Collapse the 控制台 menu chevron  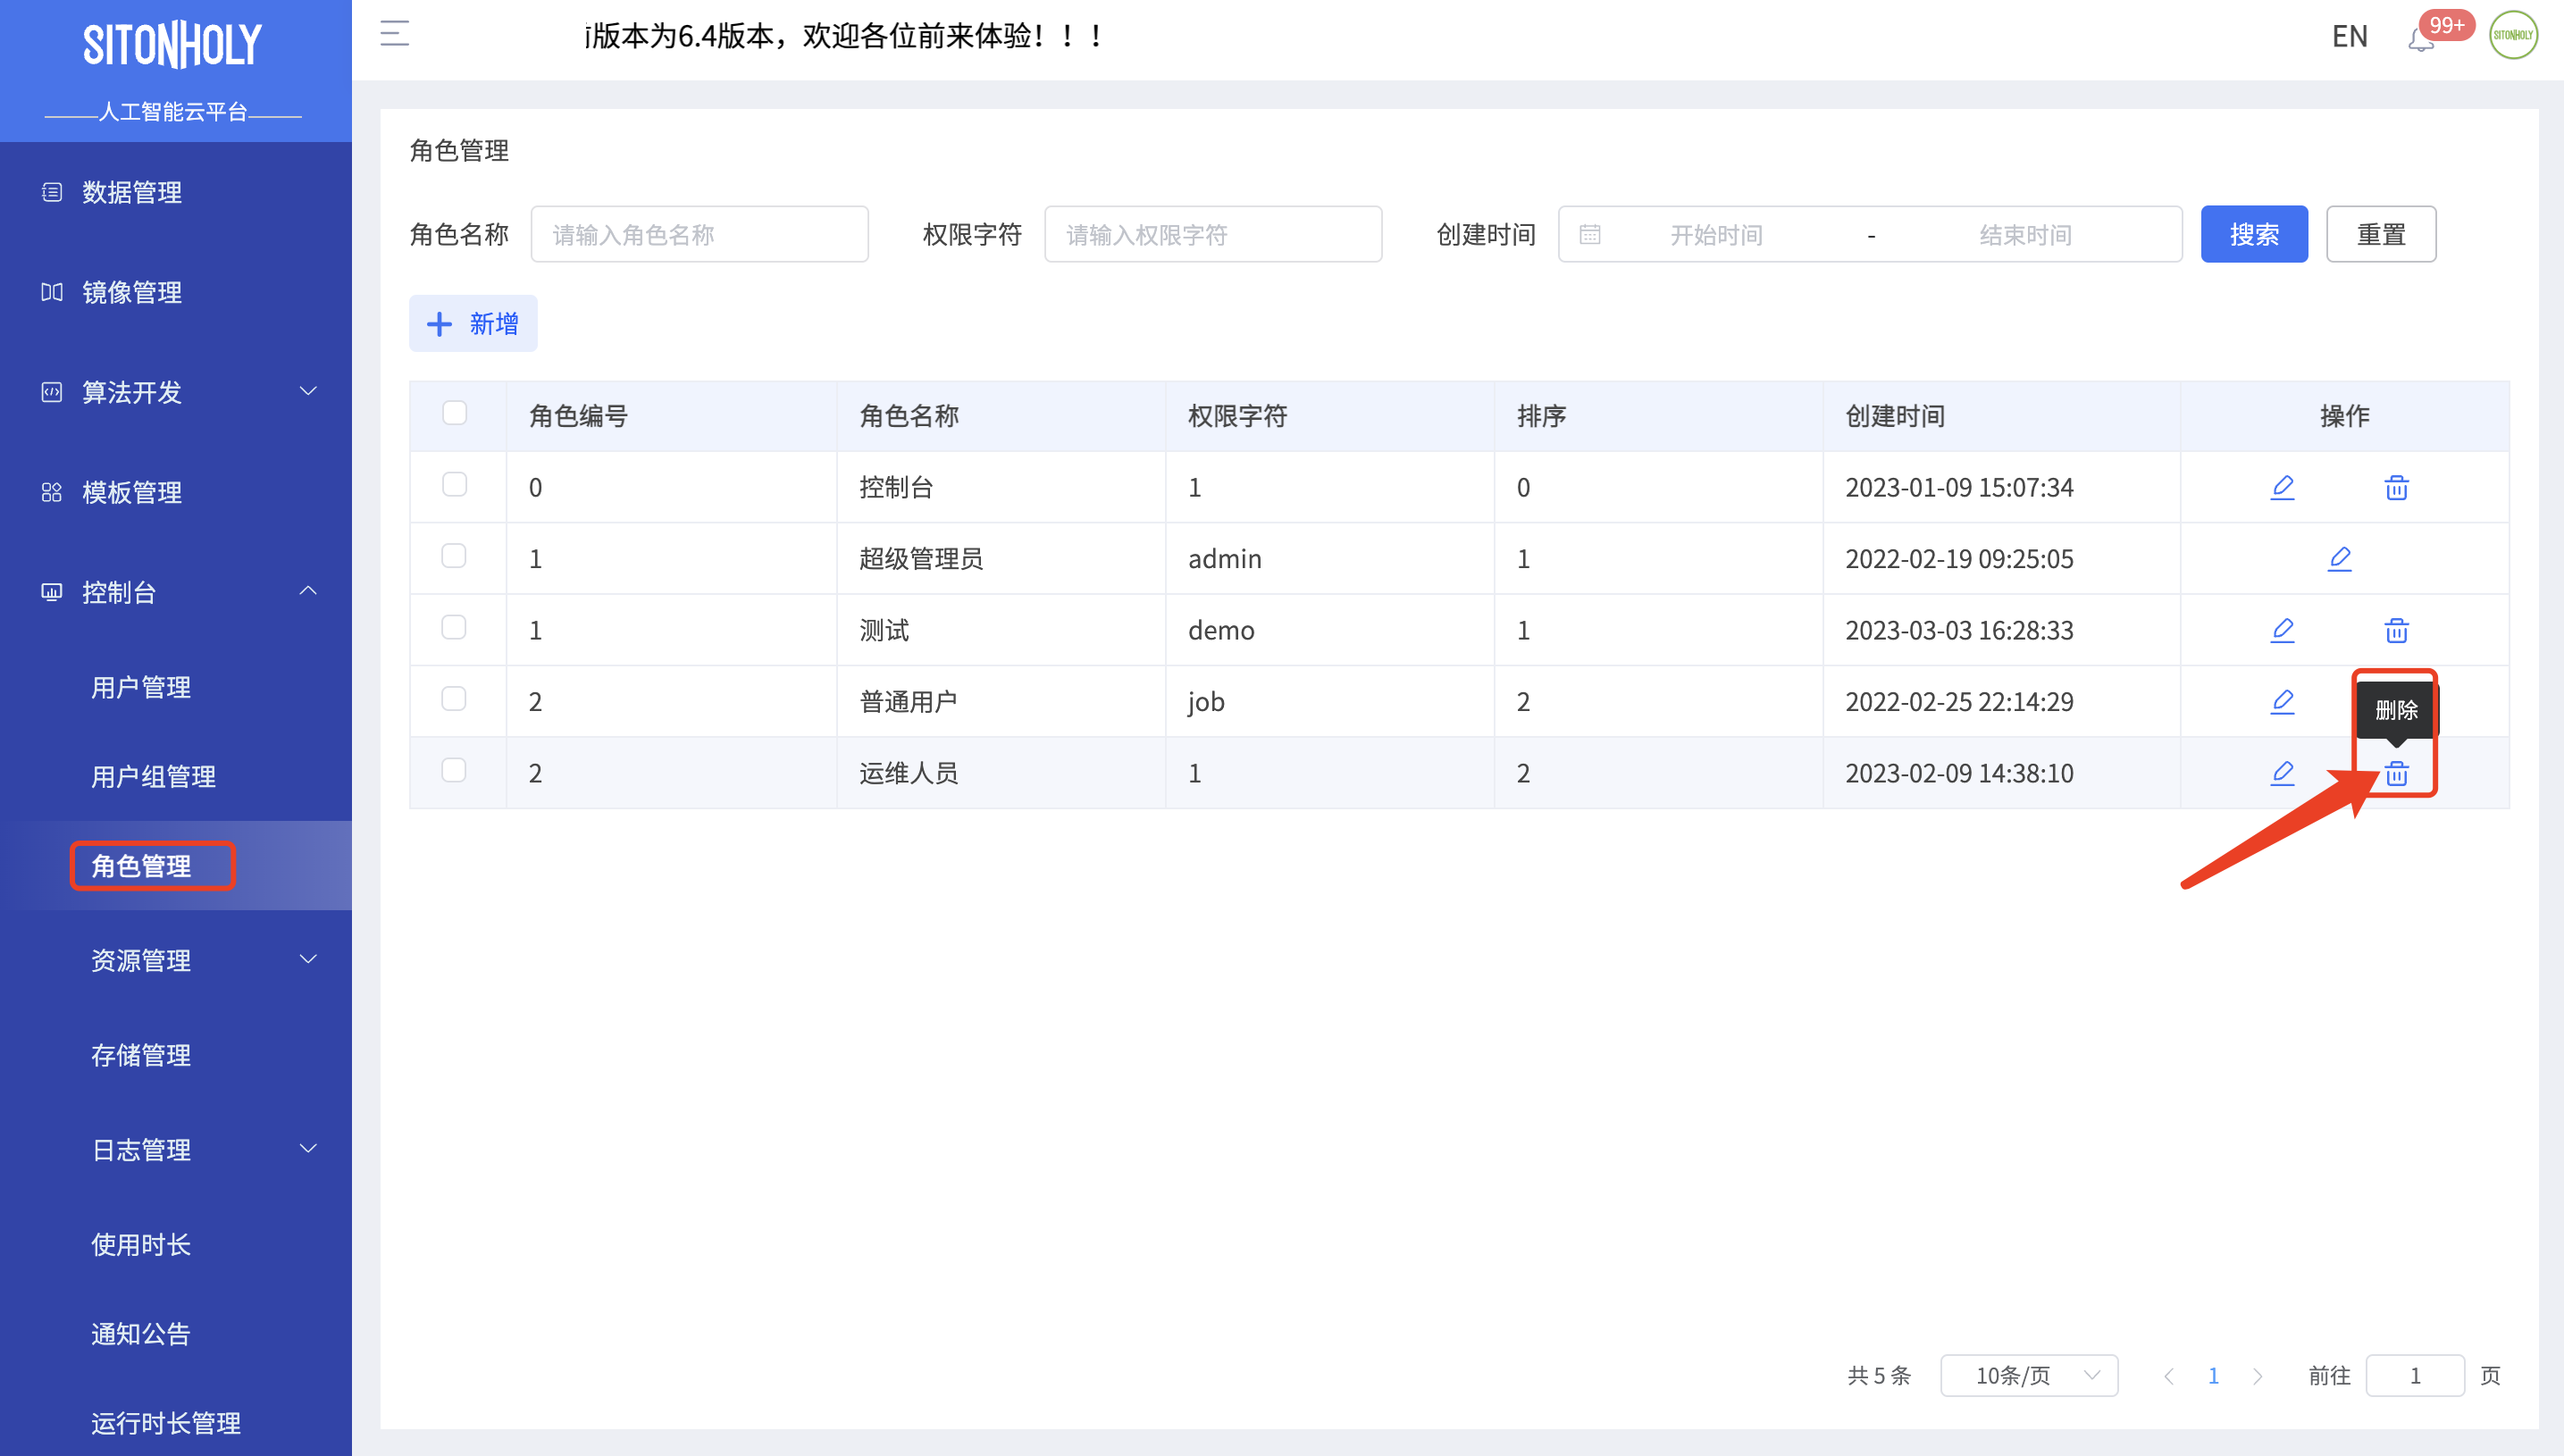[x=308, y=591]
